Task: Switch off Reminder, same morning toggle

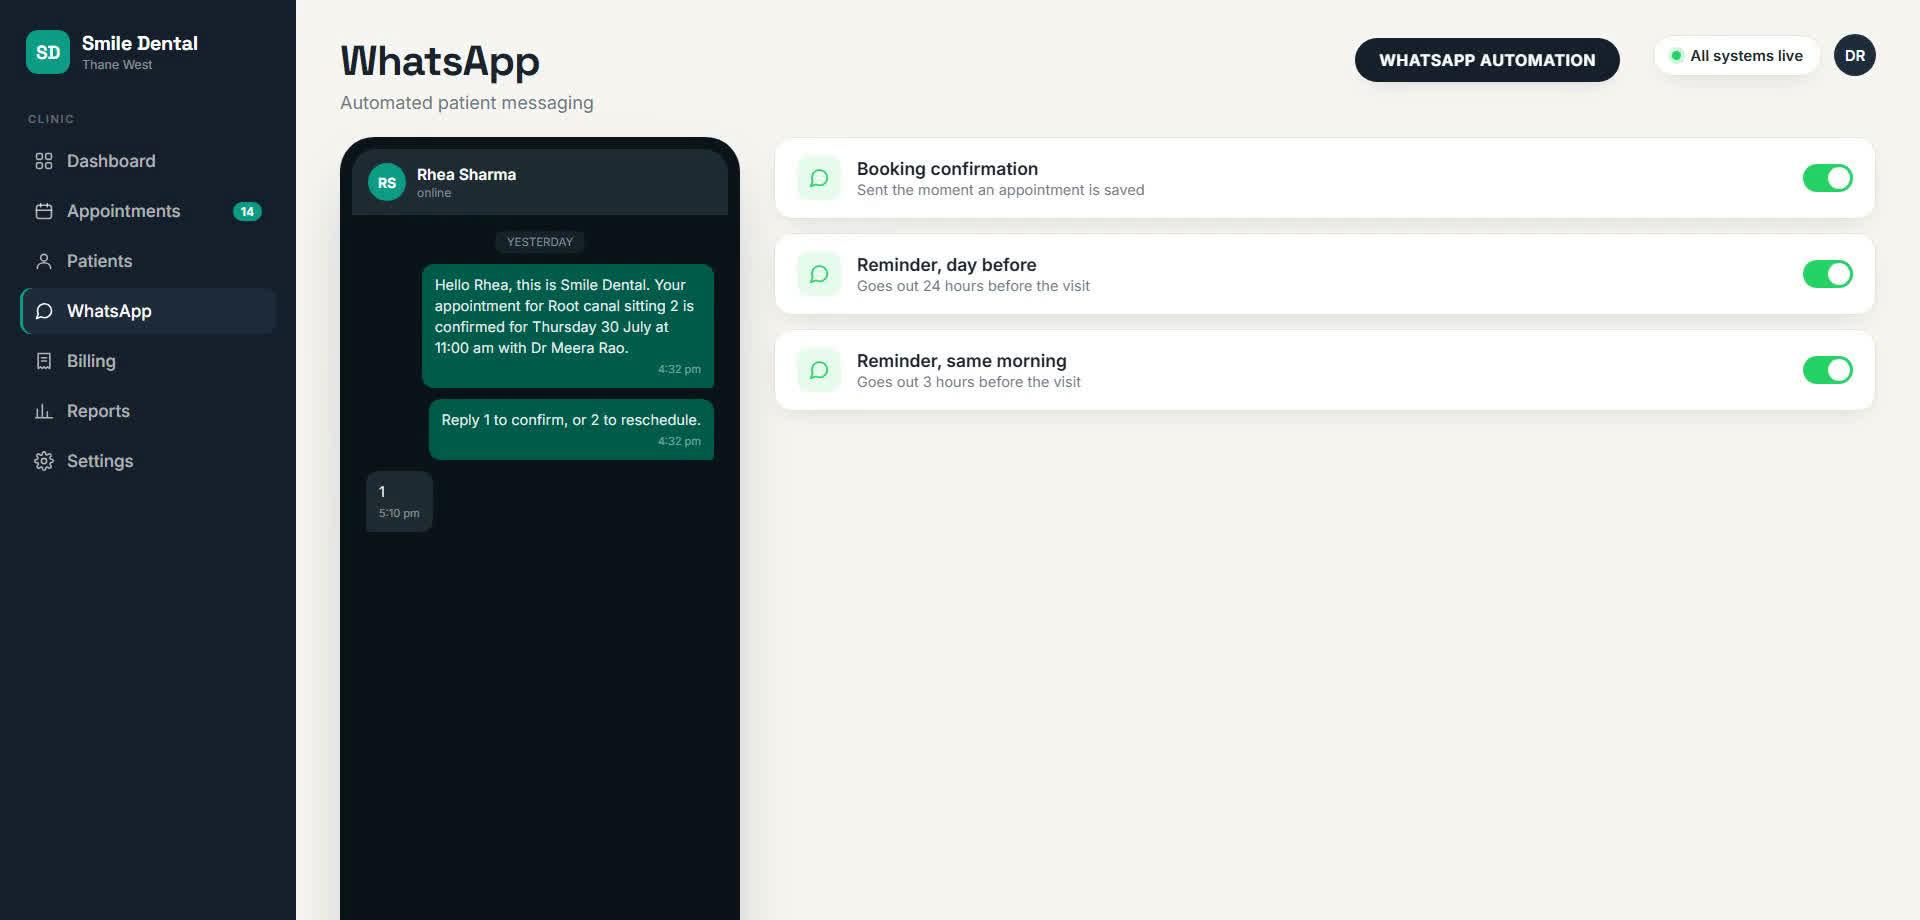Action: 1828,370
